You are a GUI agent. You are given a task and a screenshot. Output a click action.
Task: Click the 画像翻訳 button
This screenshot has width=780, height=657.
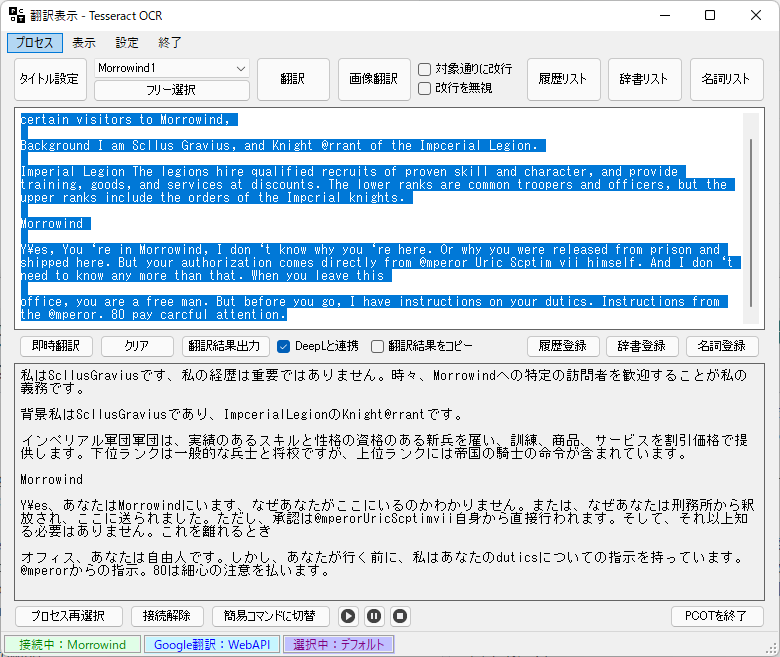(374, 79)
